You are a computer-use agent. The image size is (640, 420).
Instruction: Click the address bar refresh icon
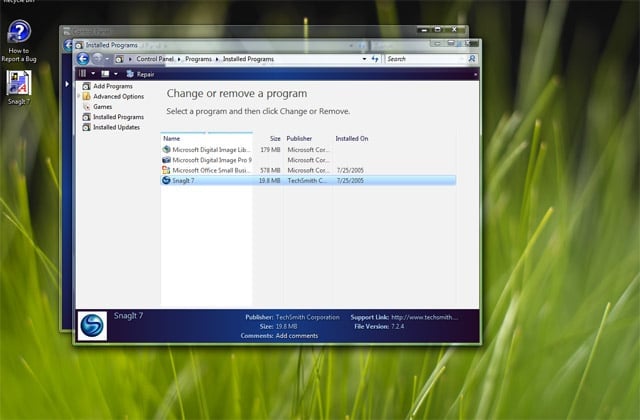375,59
